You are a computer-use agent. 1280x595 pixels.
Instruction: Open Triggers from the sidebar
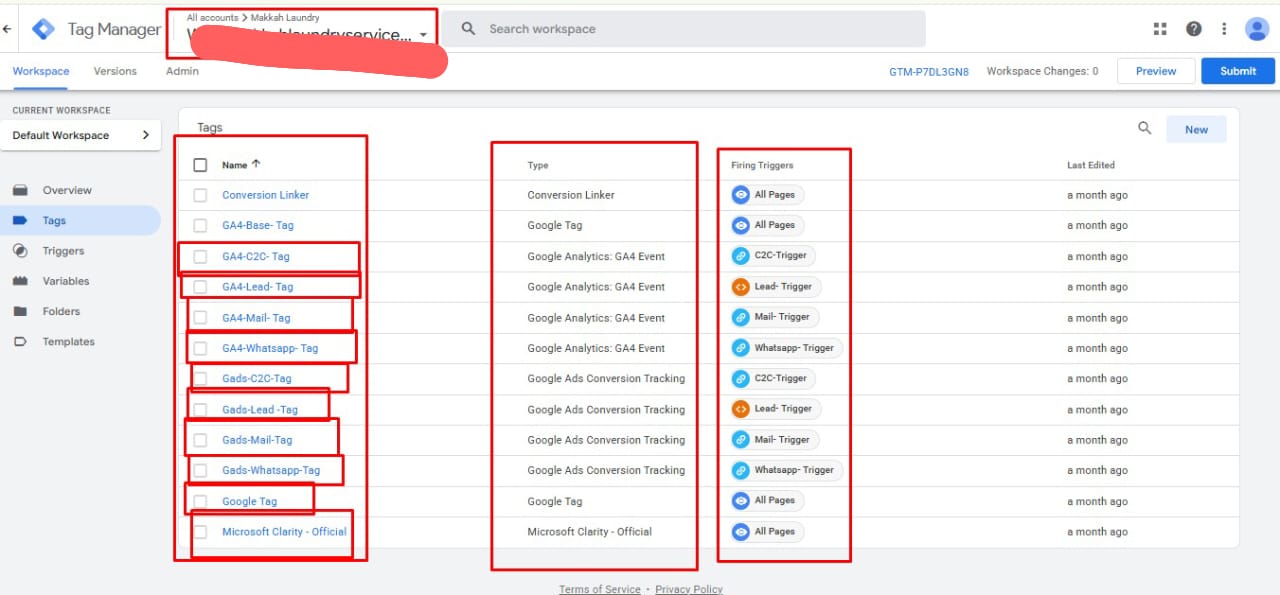63,251
